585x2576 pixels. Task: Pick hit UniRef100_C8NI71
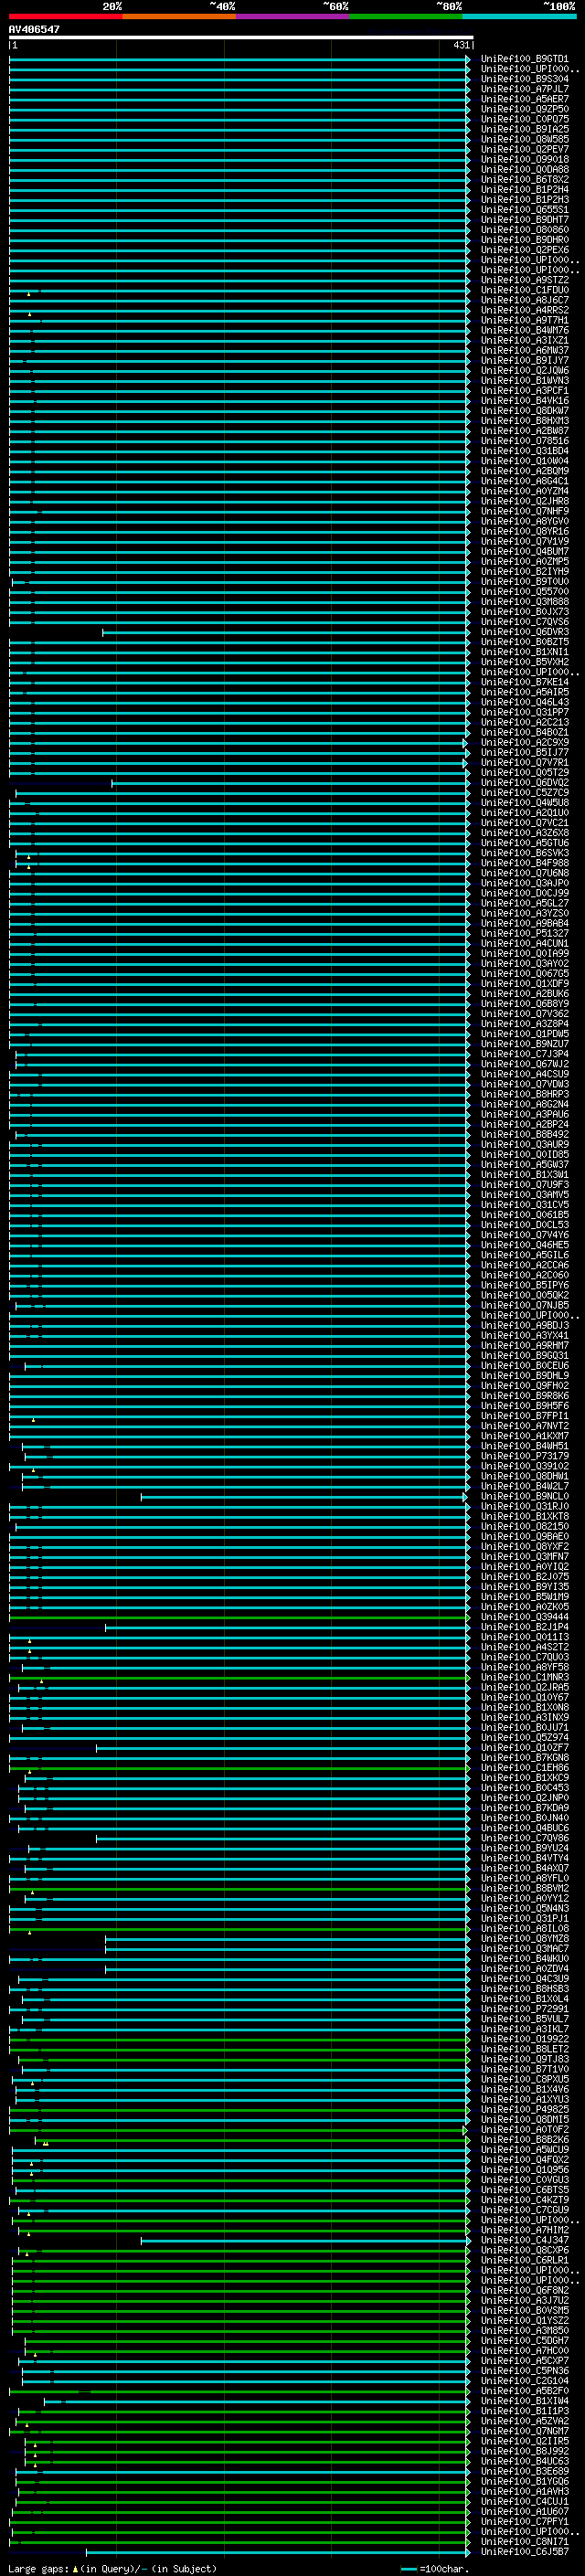[525, 2542]
